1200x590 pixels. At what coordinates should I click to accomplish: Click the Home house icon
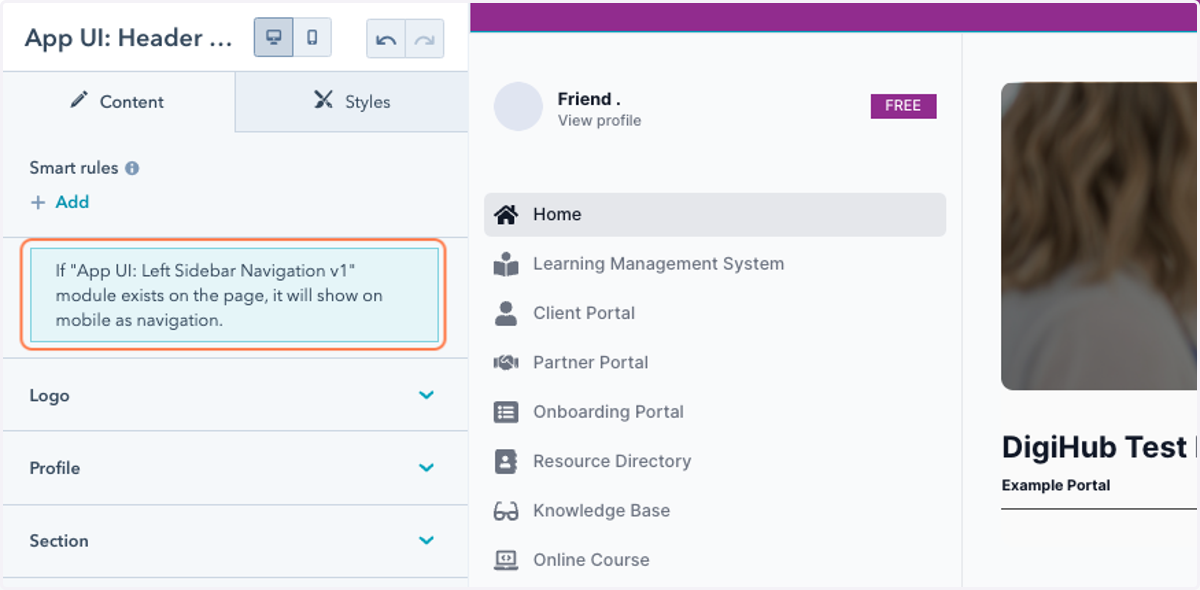coord(506,214)
